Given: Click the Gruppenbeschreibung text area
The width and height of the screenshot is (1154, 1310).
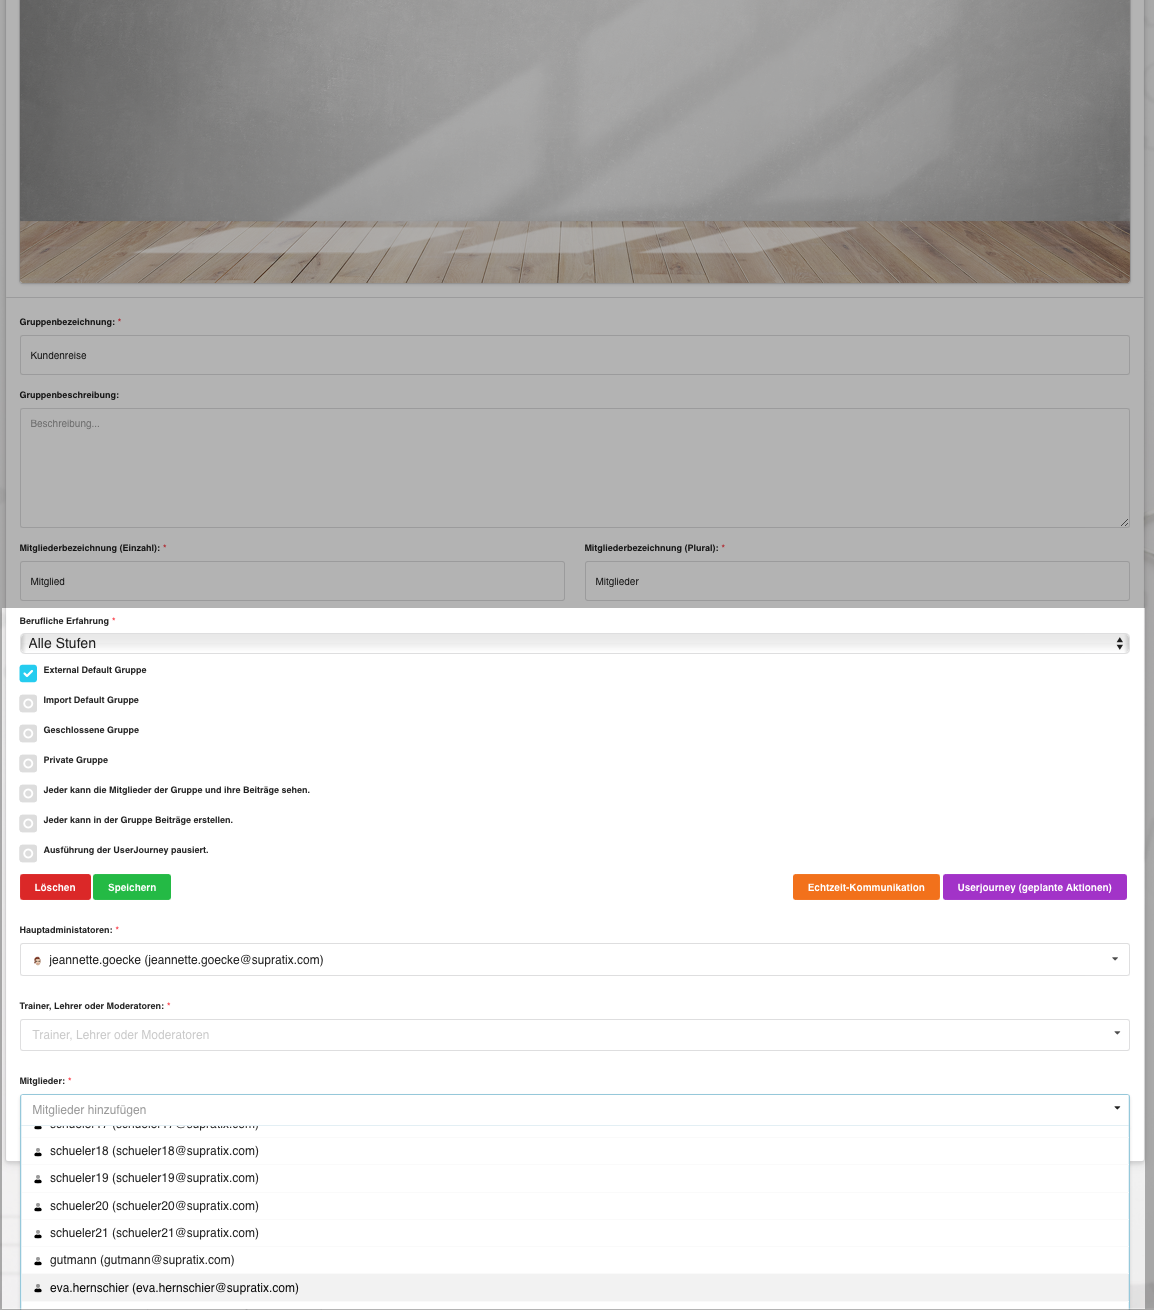Looking at the screenshot, I should pos(574,468).
